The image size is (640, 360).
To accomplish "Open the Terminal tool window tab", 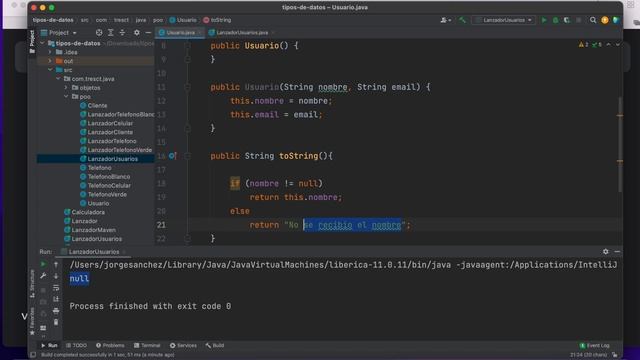I will [147, 346].
